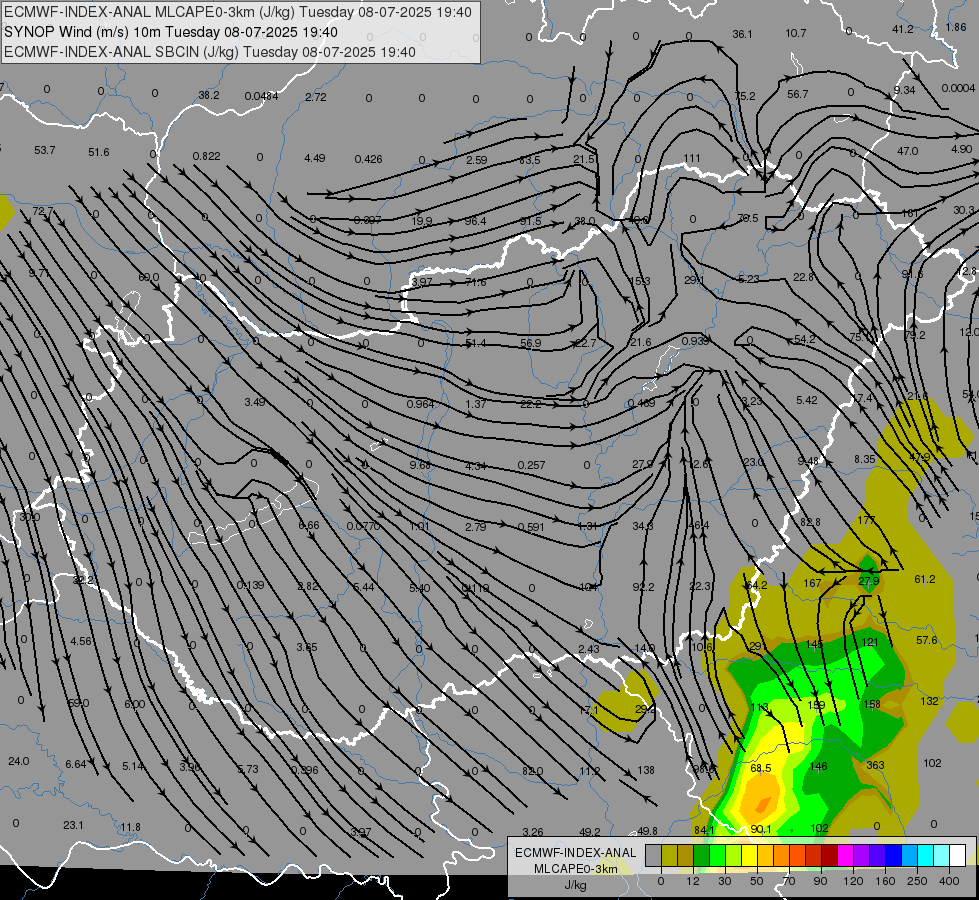Click the legend label ECMWF-INDEX-ANAL

tap(576, 853)
